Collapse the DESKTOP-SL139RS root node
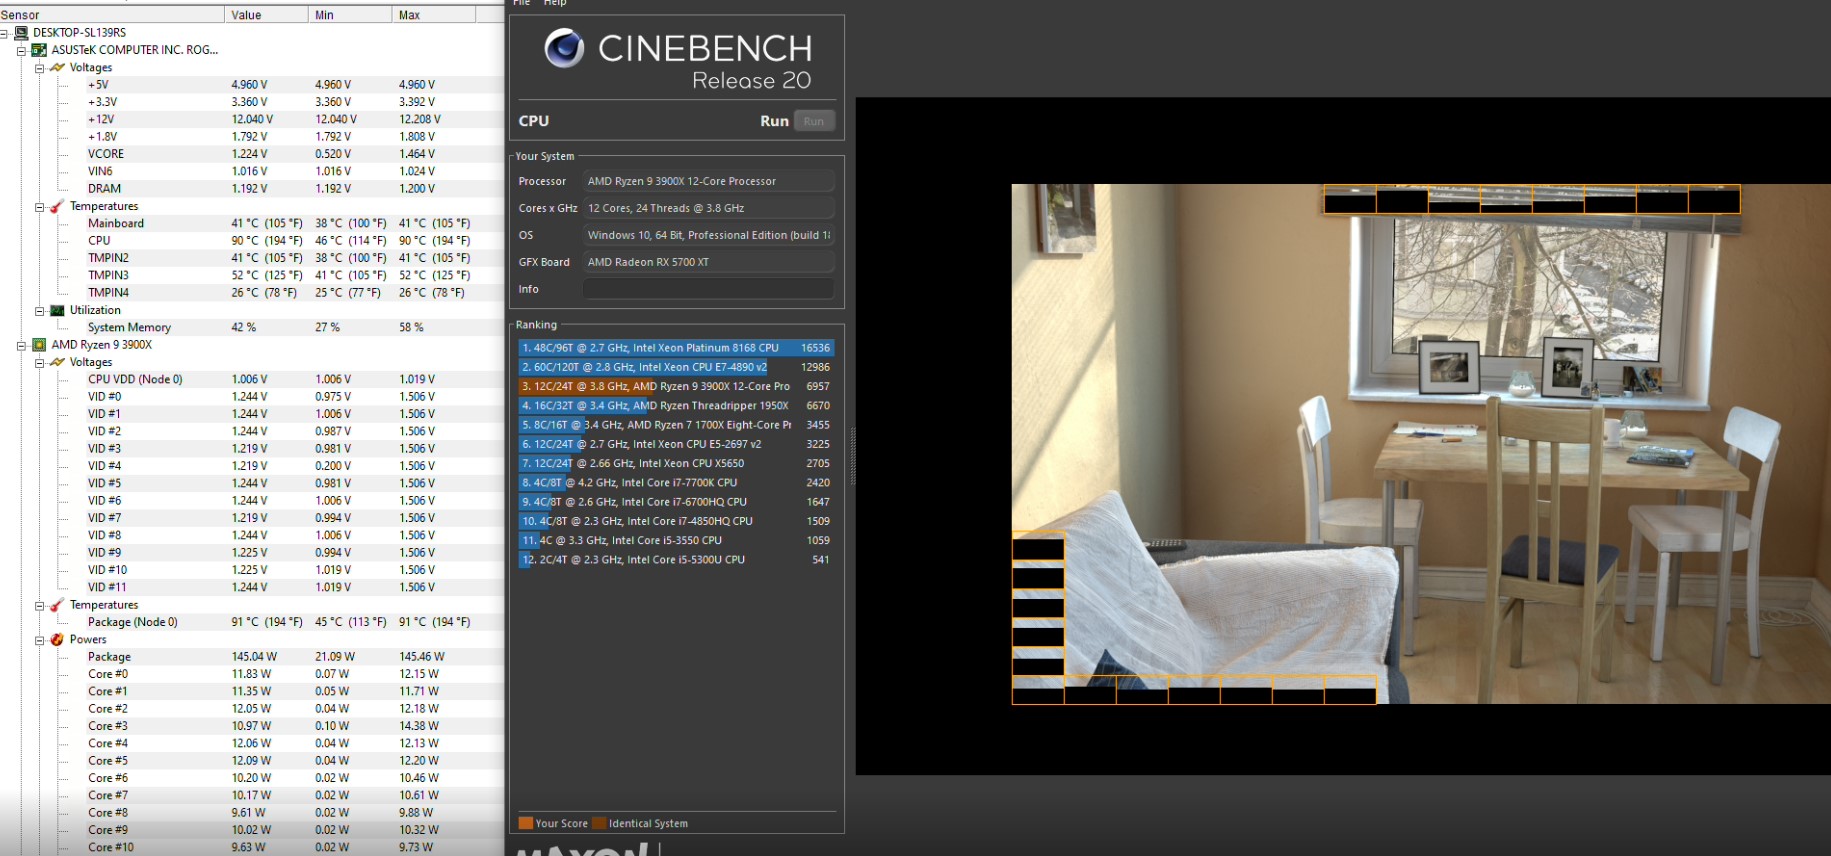 point(5,33)
